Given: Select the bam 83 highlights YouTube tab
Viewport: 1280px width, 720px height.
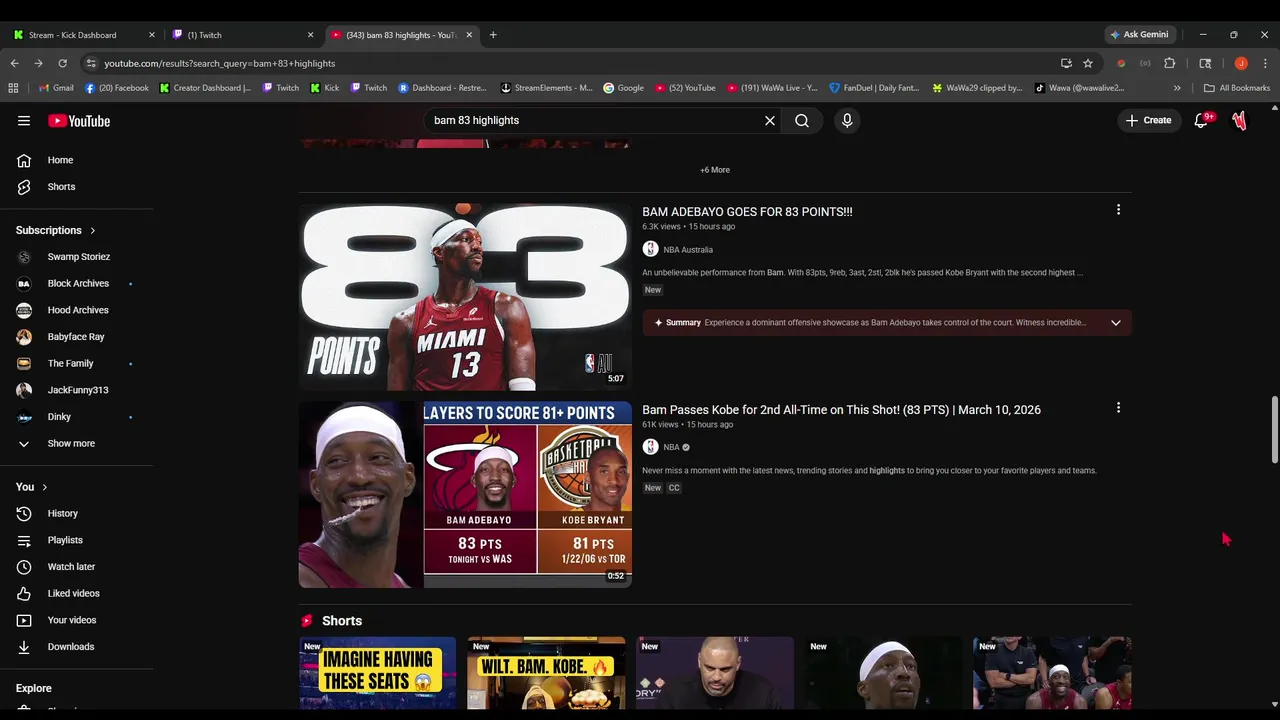Looking at the screenshot, I should pyautogui.click(x=400, y=35).
